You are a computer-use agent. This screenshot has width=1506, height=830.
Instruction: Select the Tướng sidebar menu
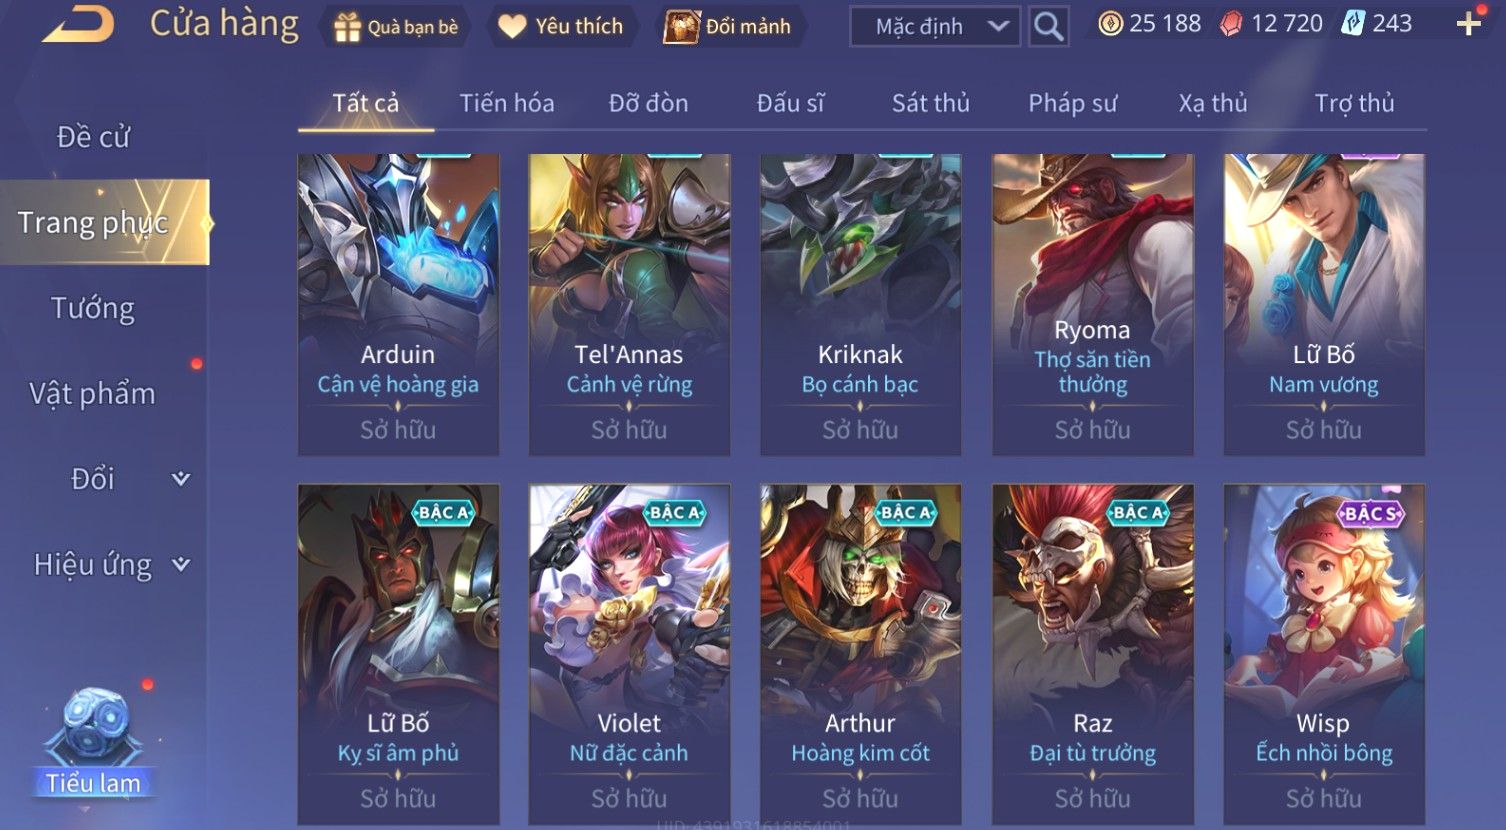coord(93,308)
